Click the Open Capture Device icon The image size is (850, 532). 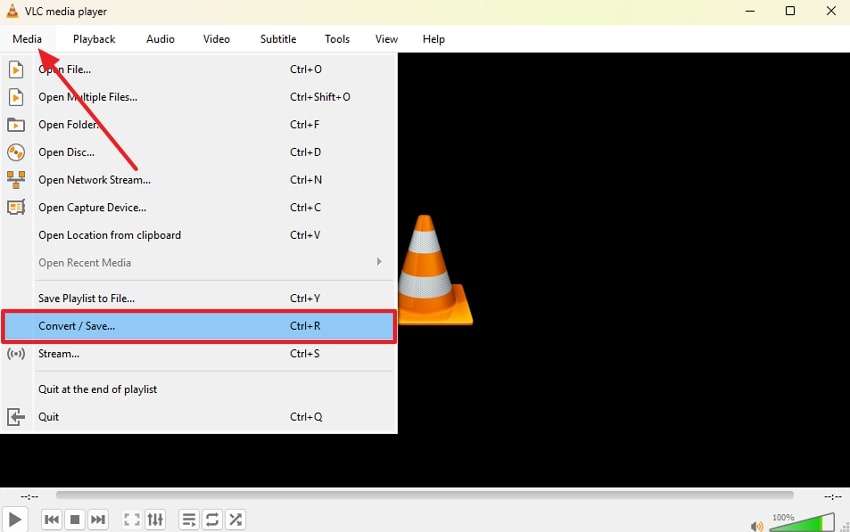click(x=16, y=208)
